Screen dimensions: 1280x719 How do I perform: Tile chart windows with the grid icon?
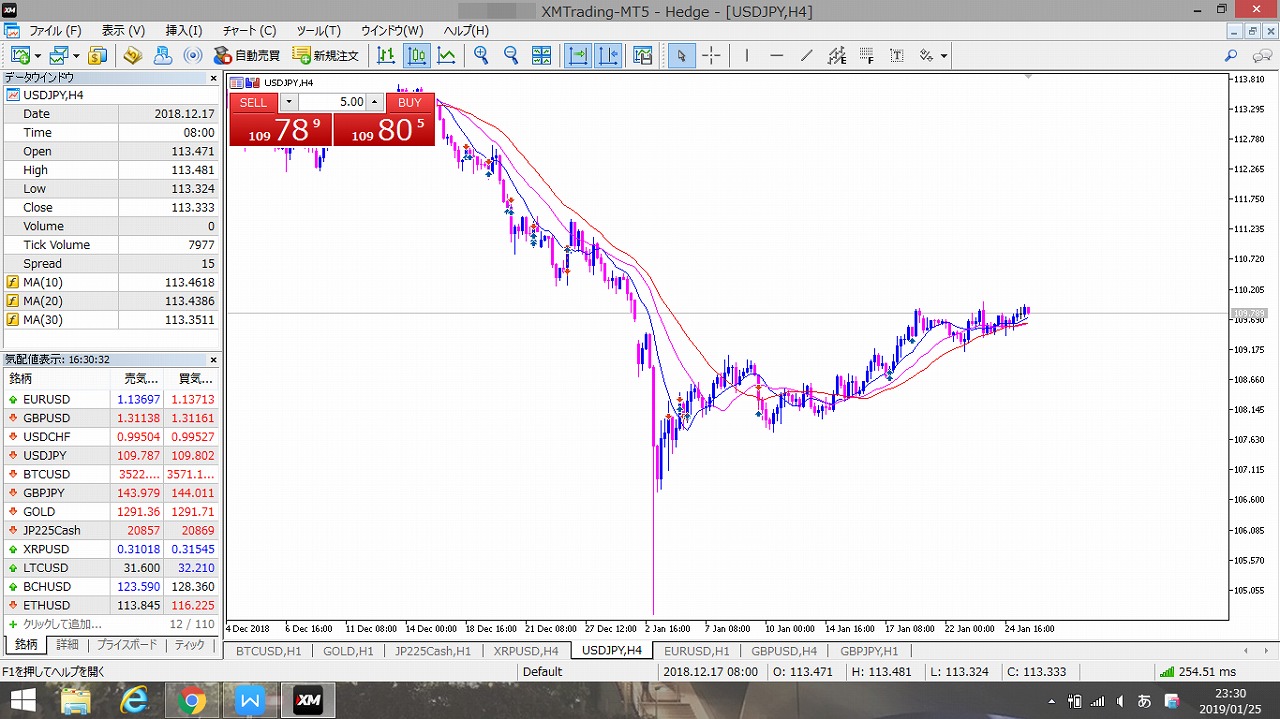(x=541, y=56)
